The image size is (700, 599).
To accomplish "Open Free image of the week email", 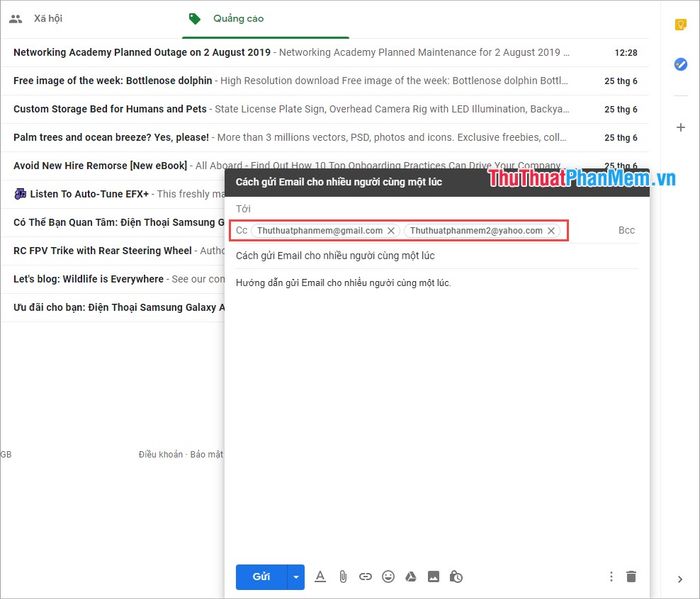I will tap(325, 81).
